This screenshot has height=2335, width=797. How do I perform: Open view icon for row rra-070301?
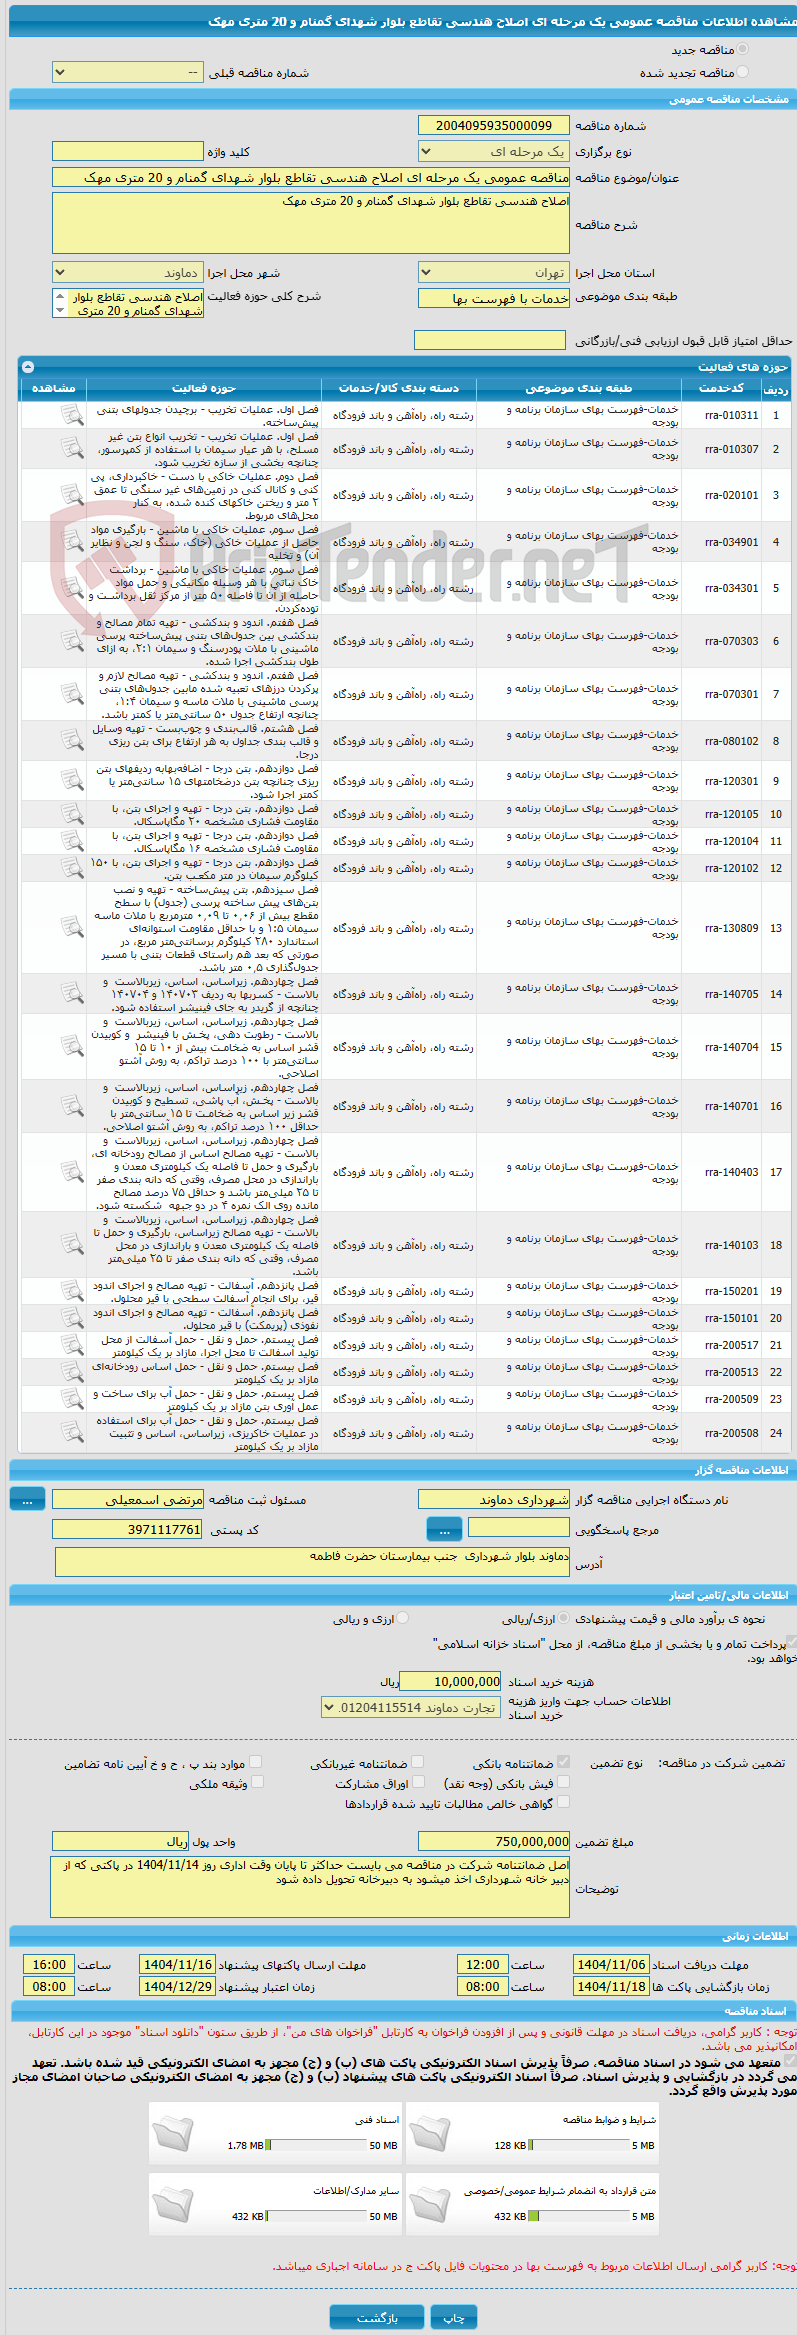(x=72, y=694)
